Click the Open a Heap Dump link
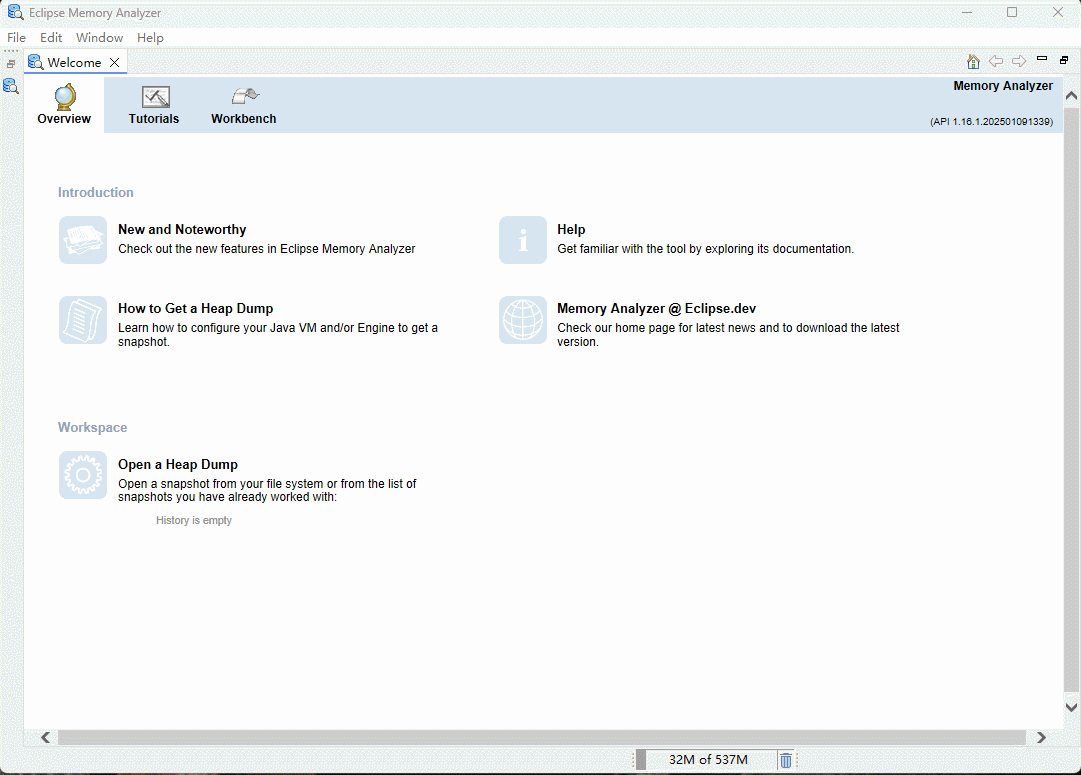The width and height of the screenshot is (1081, 775). click(178, 465)
